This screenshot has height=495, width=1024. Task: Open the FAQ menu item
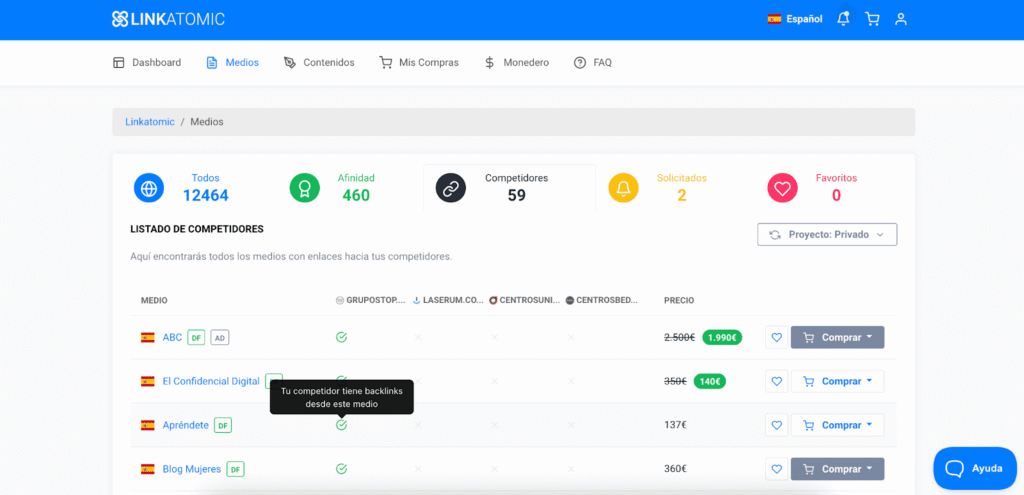coord(593,63)
